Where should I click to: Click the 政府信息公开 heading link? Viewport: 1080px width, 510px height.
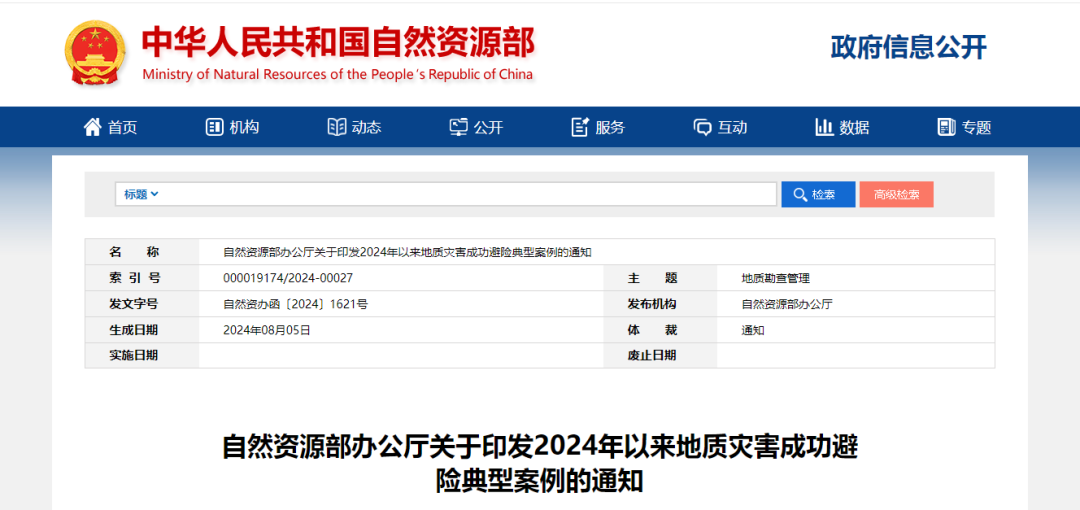click(908, 47)
